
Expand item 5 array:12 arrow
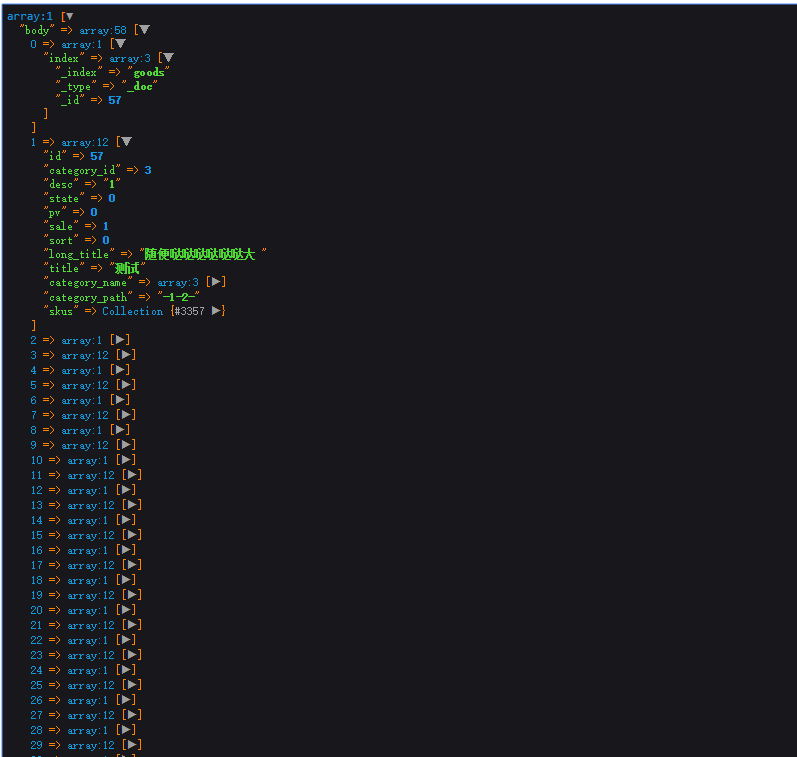[127, 385]
